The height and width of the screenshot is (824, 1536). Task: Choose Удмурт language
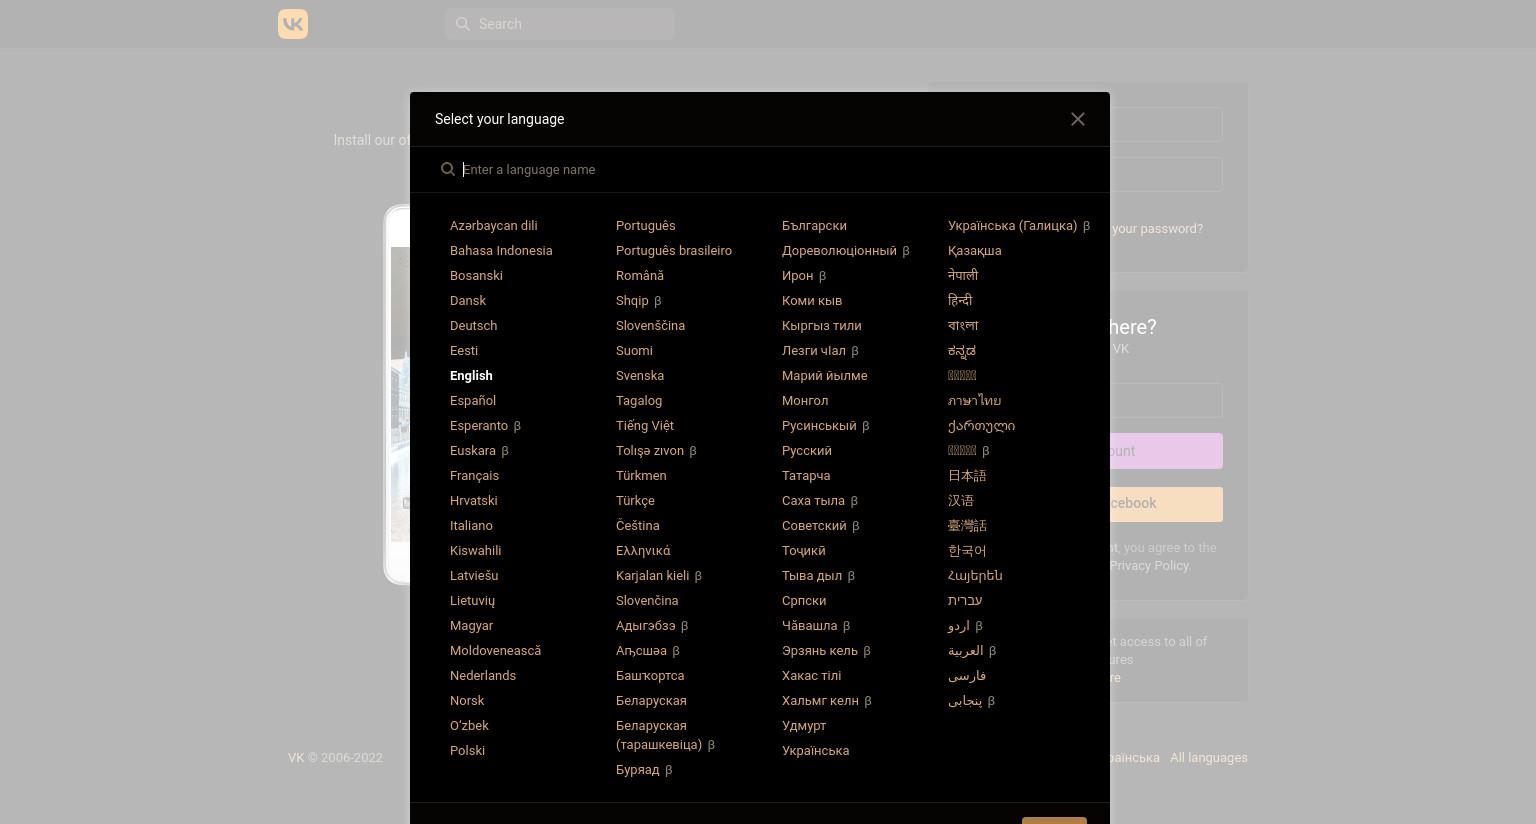(804, 726)
